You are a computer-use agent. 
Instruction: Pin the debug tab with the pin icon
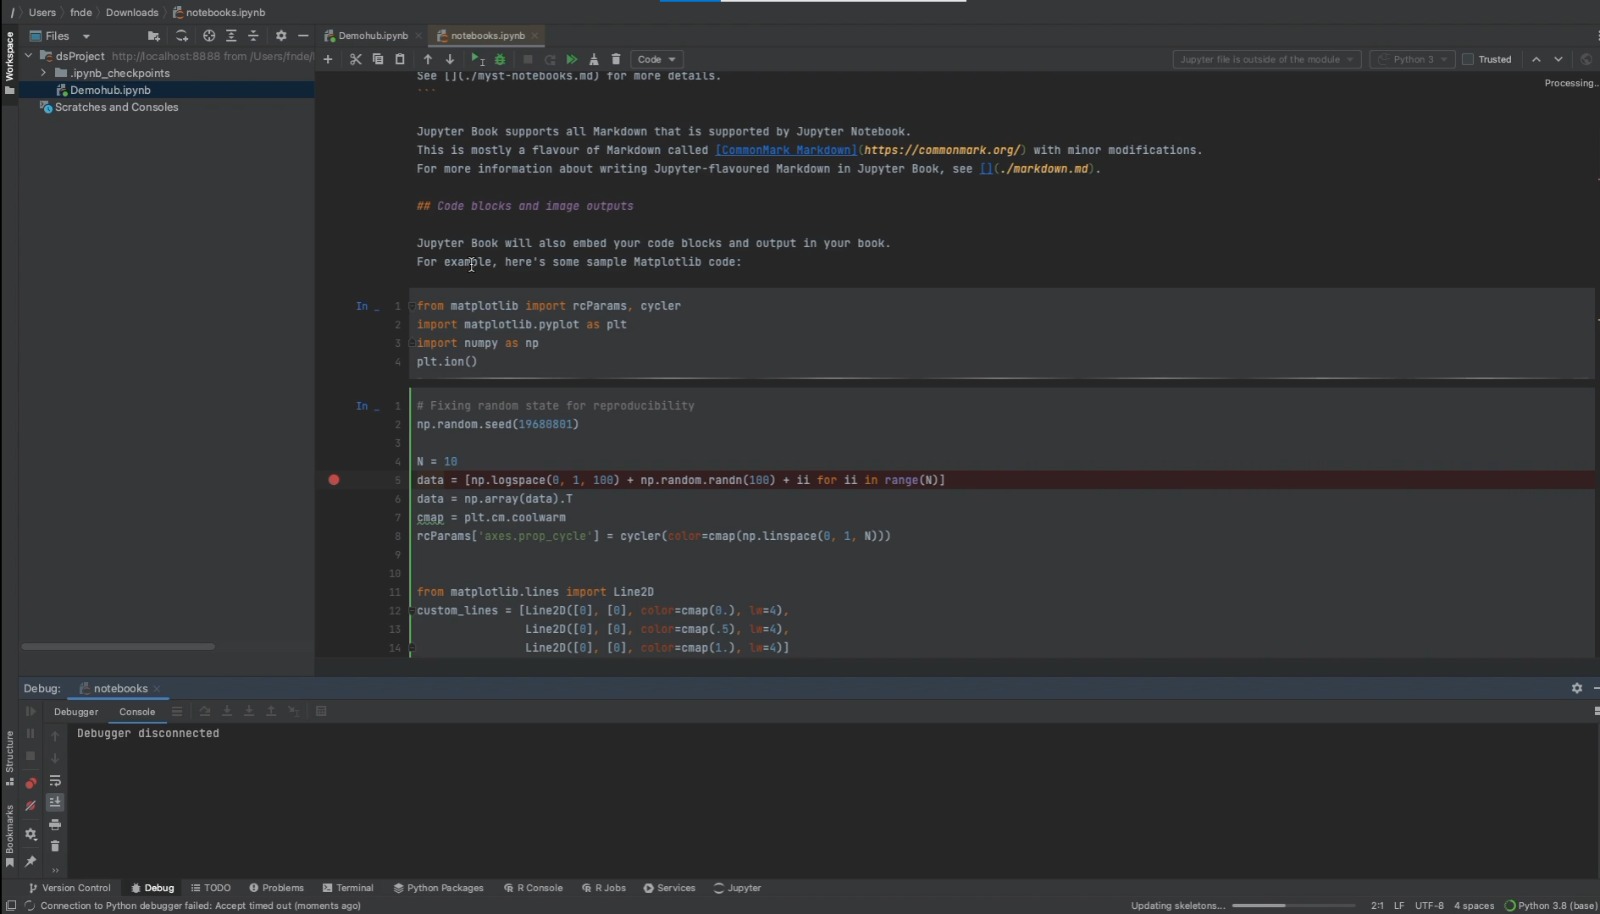click(30, 861)
